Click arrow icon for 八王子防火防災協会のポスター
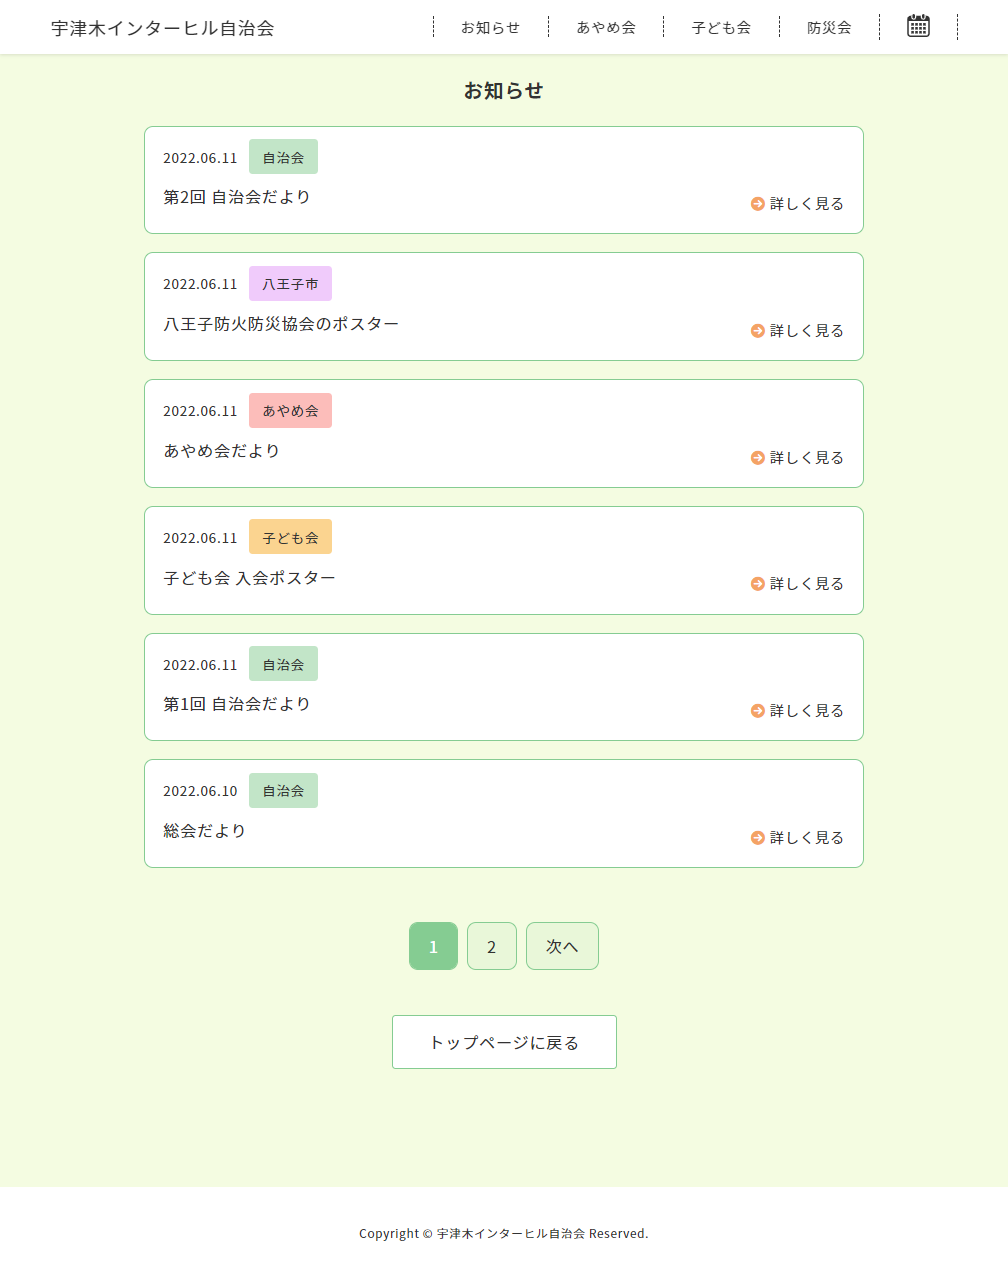 (758, 331)
